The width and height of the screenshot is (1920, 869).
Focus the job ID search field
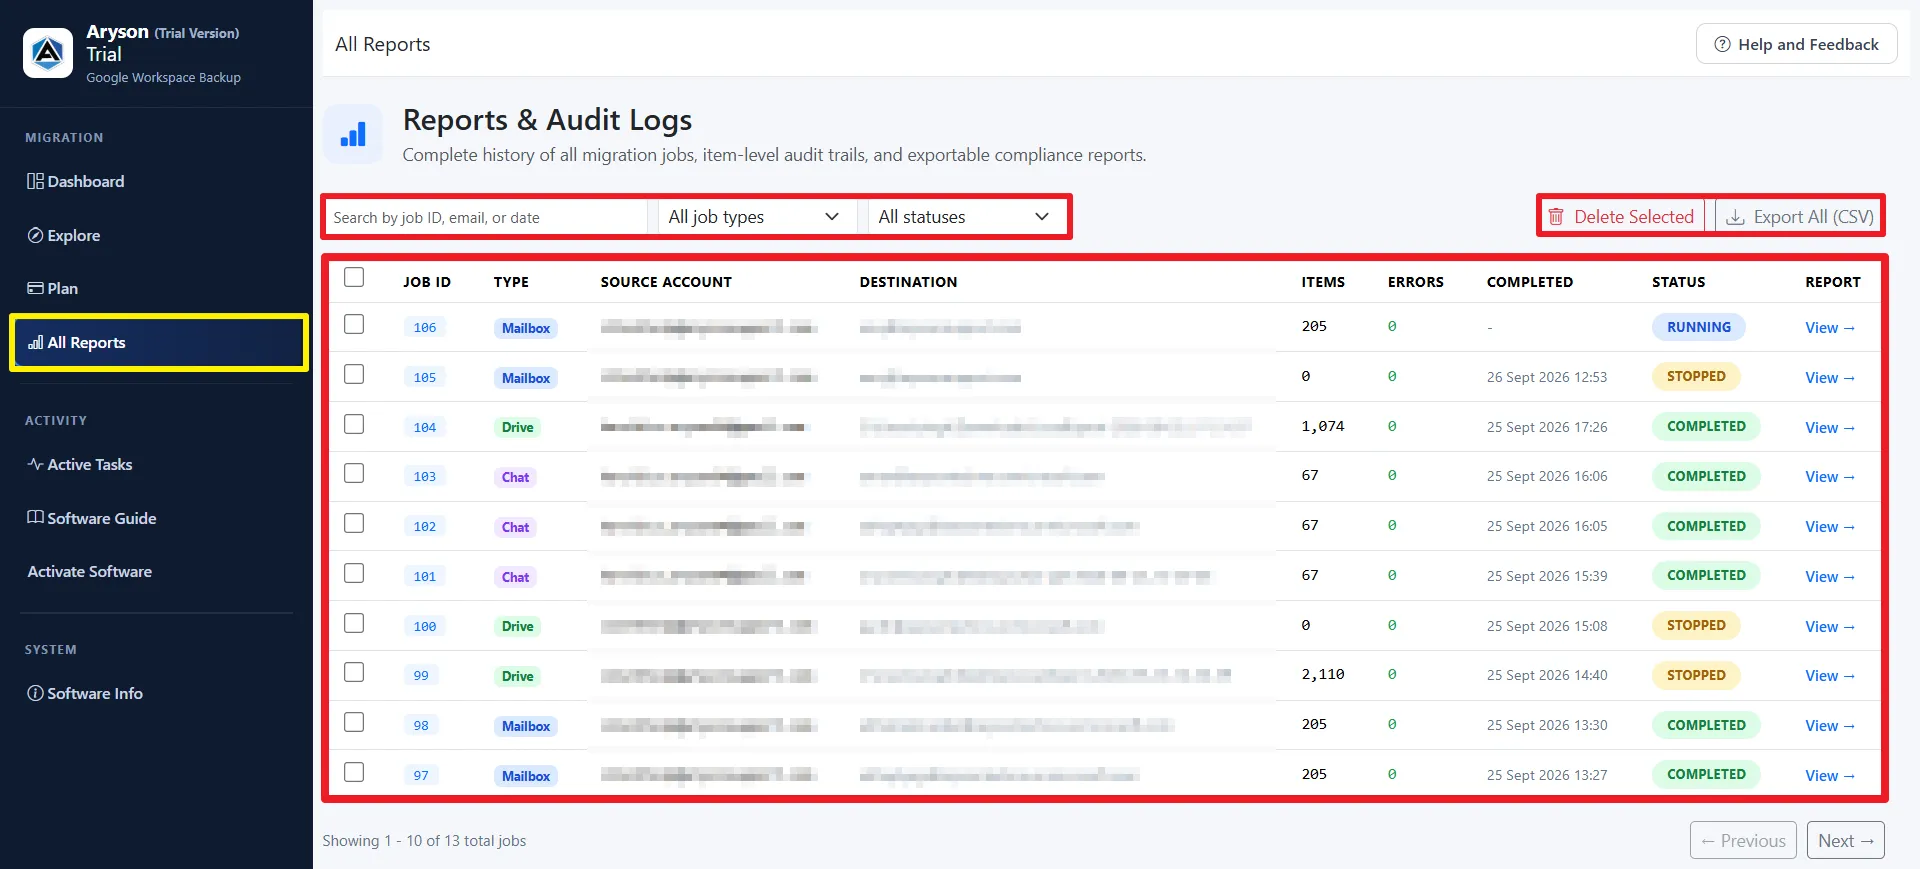click(486, 217)
